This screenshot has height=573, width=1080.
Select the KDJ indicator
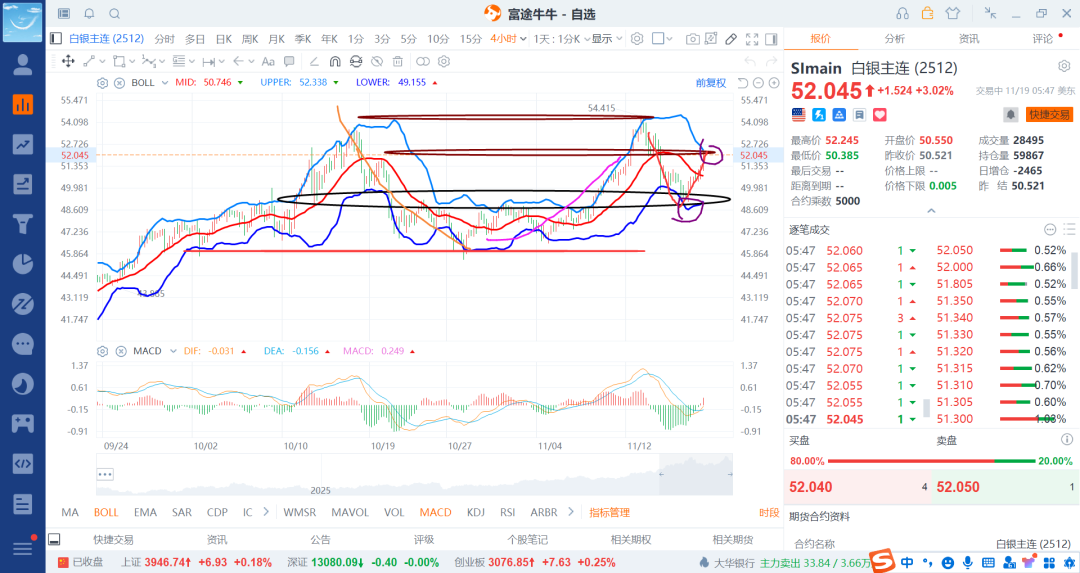pyautogui.click(x=475, y=512)
